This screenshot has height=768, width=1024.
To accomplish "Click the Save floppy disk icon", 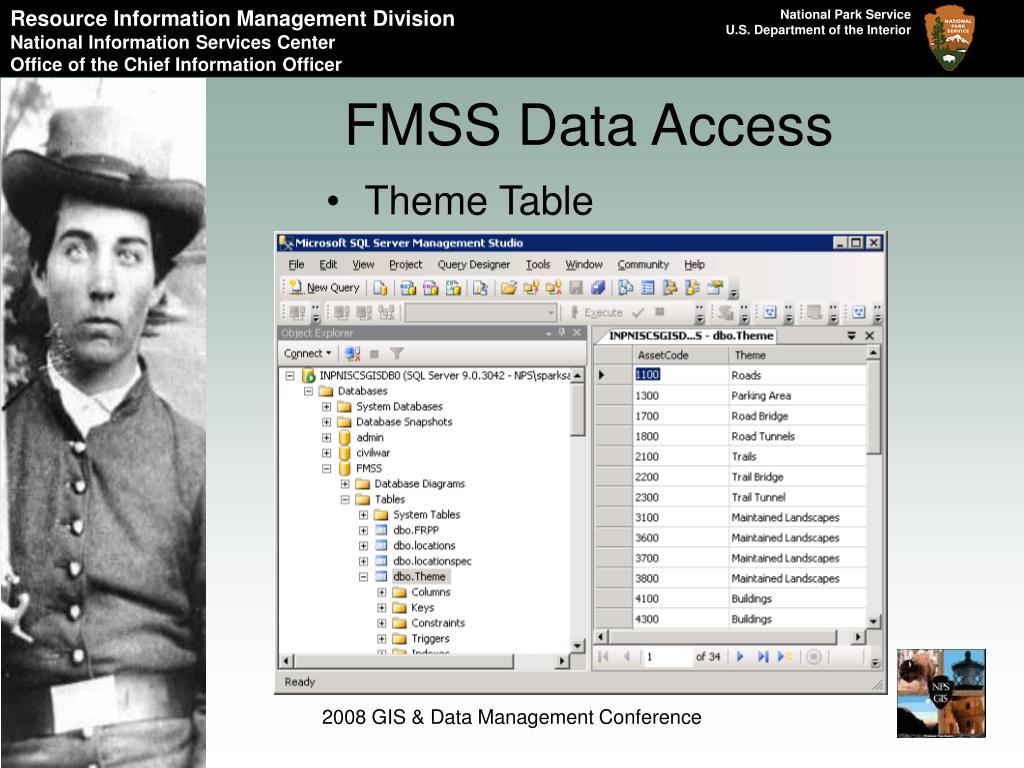I will 575,288.
